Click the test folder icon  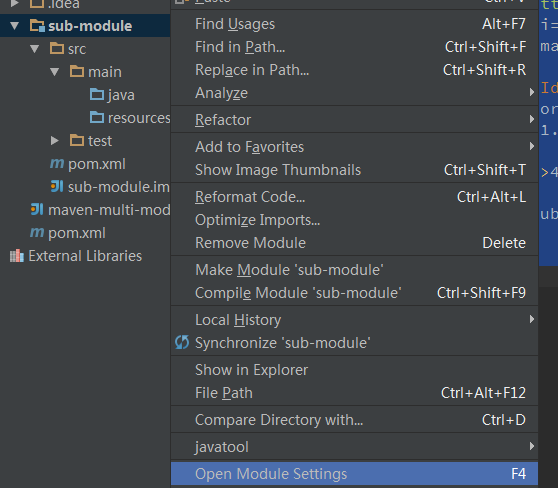click(x=77, y=141)
